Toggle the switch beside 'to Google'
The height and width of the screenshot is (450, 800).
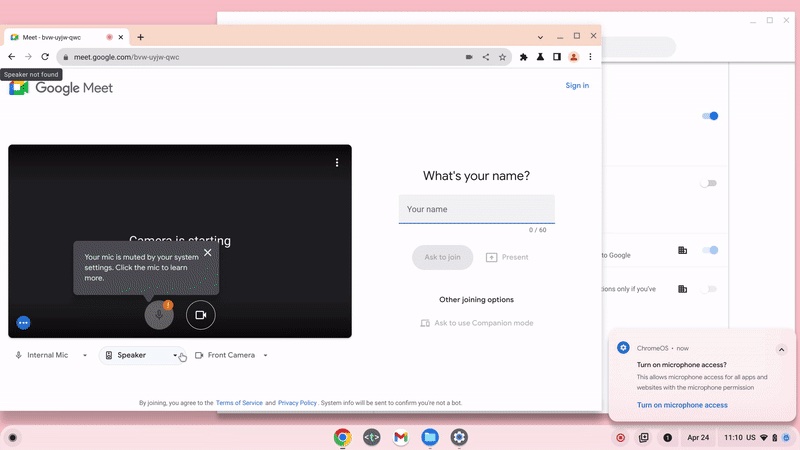(710, 250)
